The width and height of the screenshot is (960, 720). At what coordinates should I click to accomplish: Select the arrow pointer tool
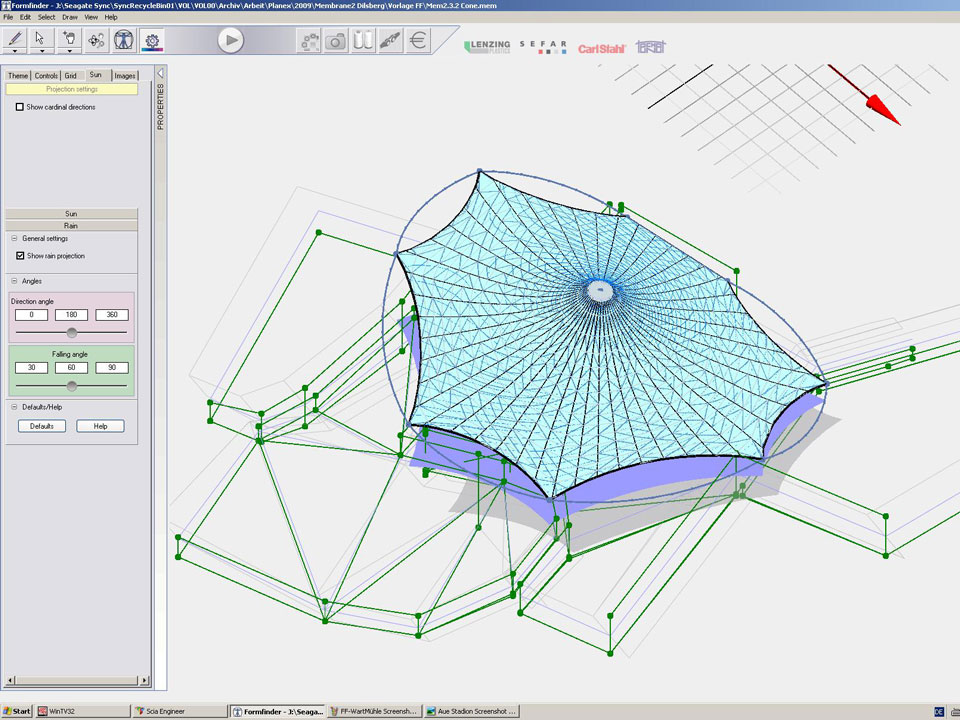[x=41, y=38]
